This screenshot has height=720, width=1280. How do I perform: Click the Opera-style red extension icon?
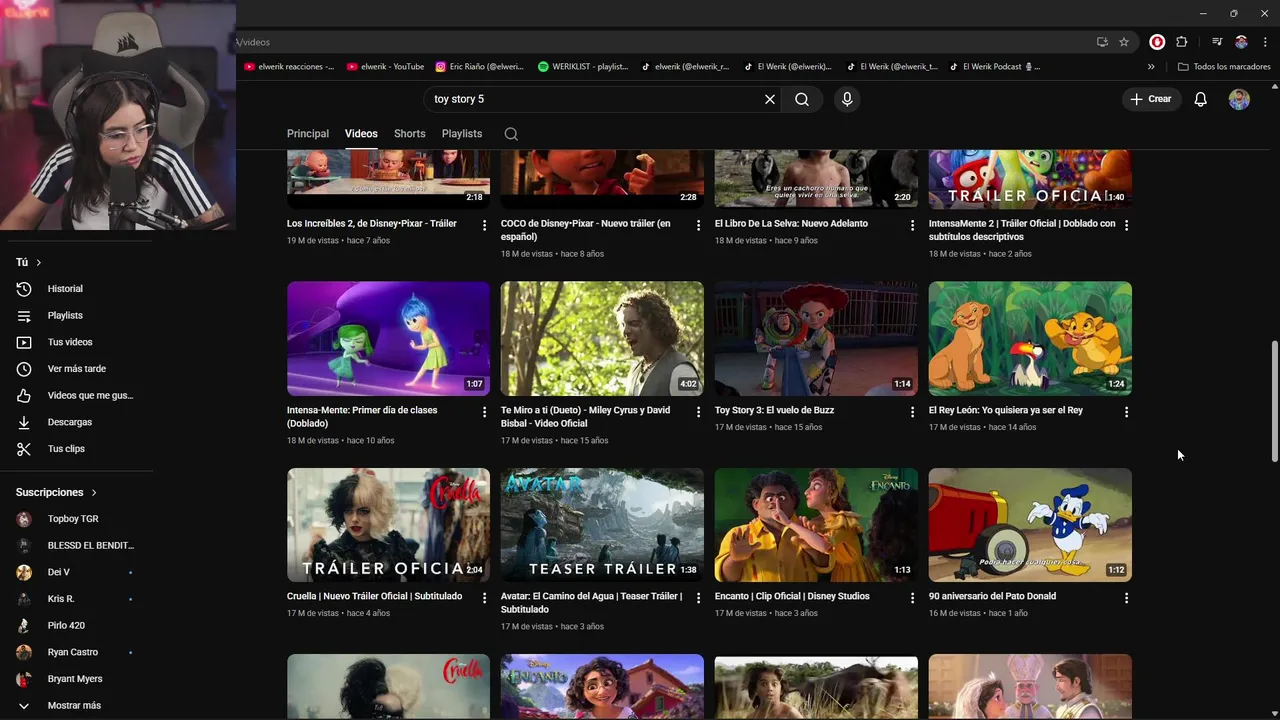click(1157, 42)
